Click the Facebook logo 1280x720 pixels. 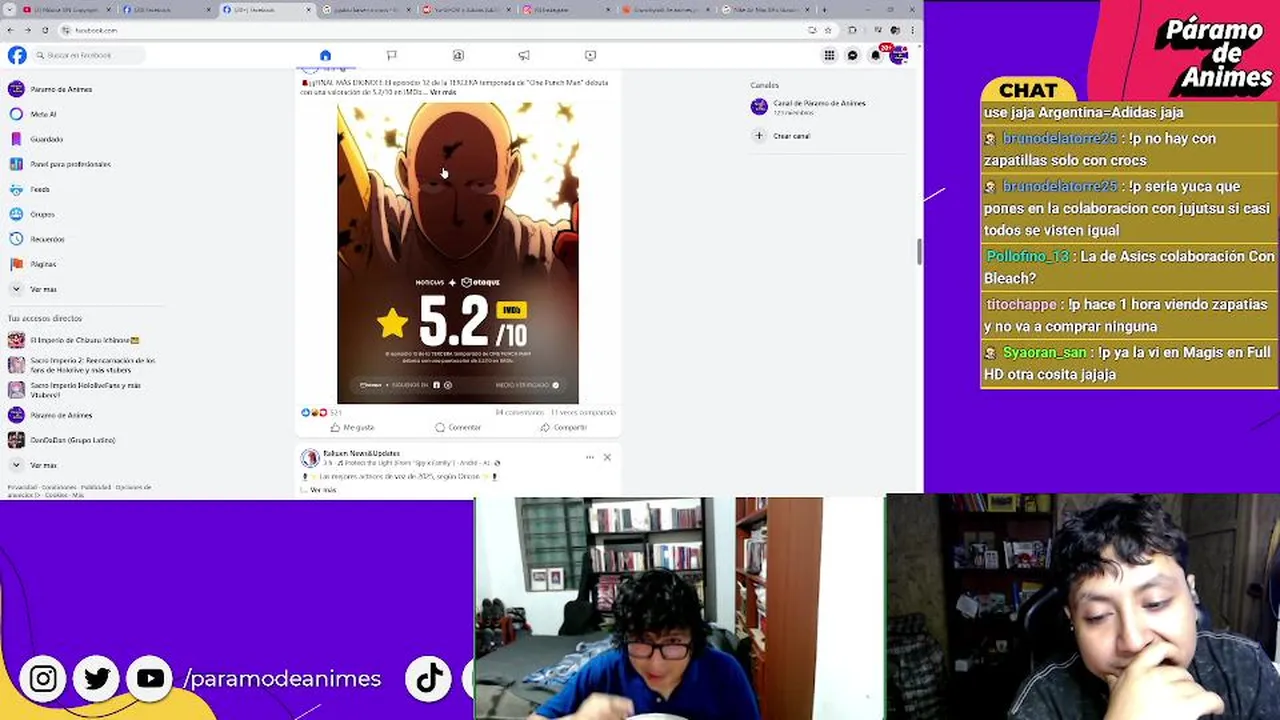pyautogui.click(x=16, y=55)
